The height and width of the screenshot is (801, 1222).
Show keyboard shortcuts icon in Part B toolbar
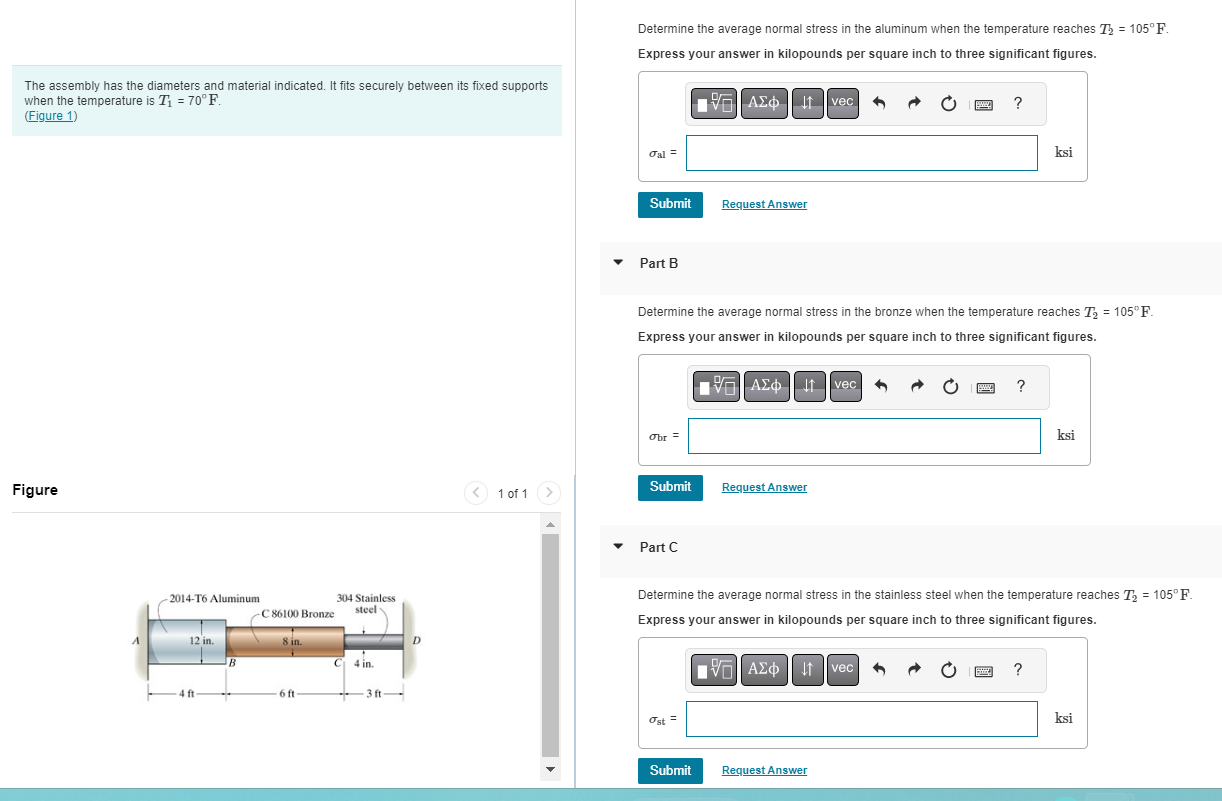click(986, 386)
